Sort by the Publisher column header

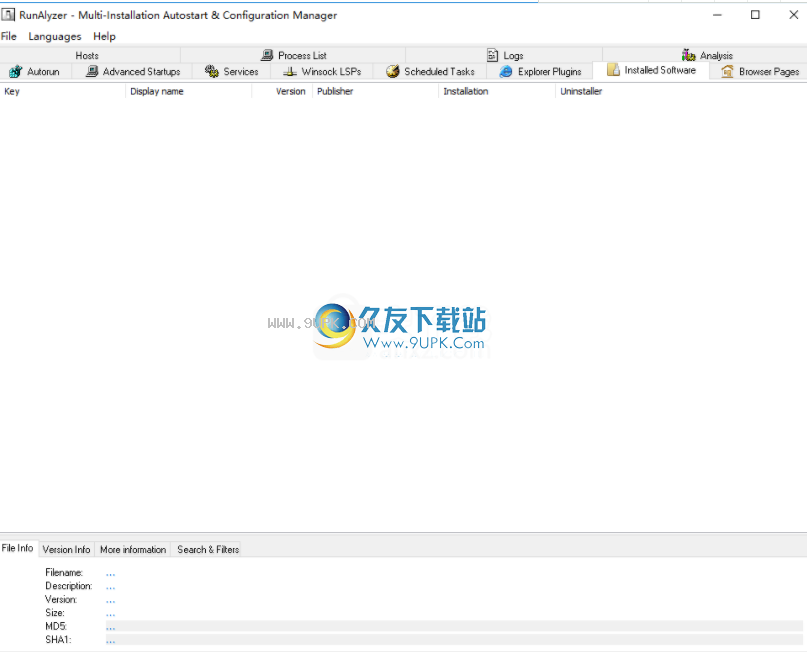375,91
